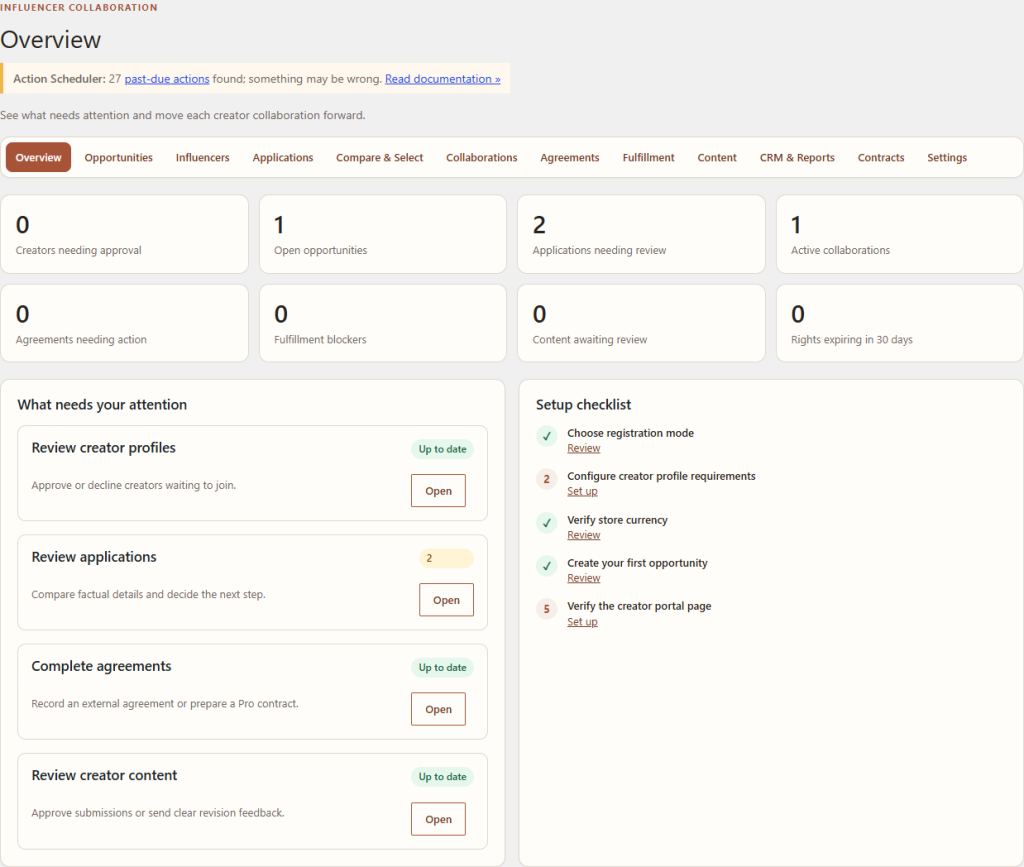The height and width of the screenshot is (867, 1024).
Task: Open the Applications tab
Action: point(283,157)
